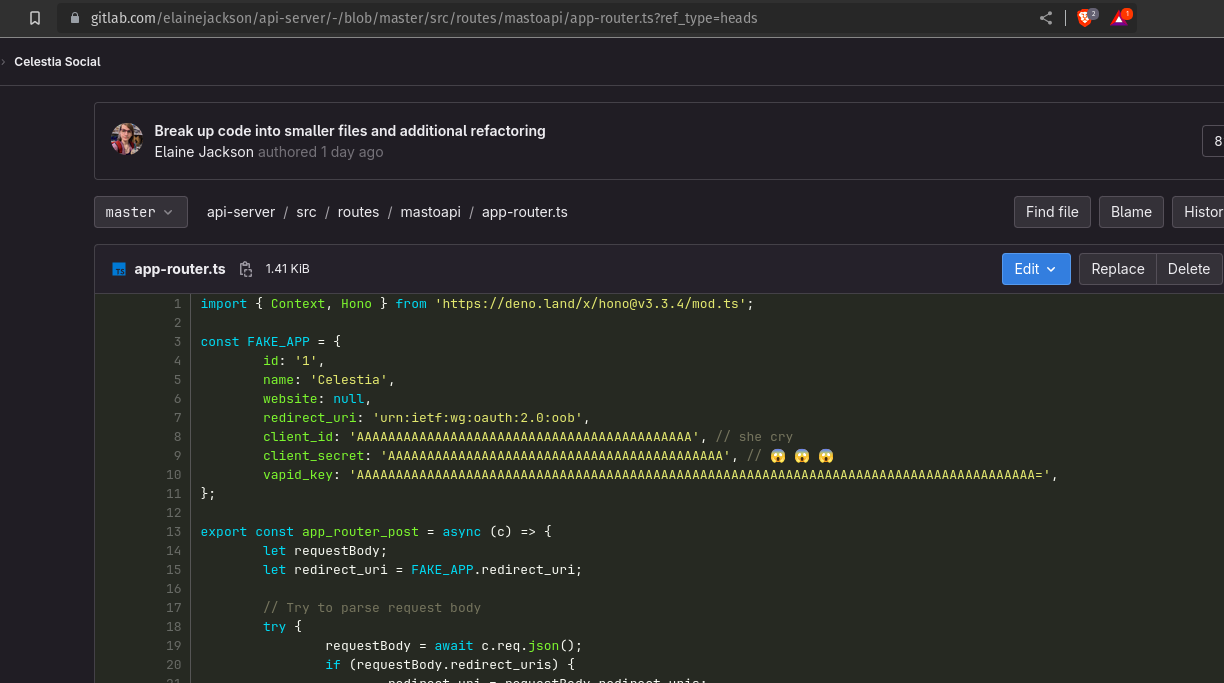Navigate to api-server breadcrumb
This screenshot has width=1224, height=683.
[240, 212]
